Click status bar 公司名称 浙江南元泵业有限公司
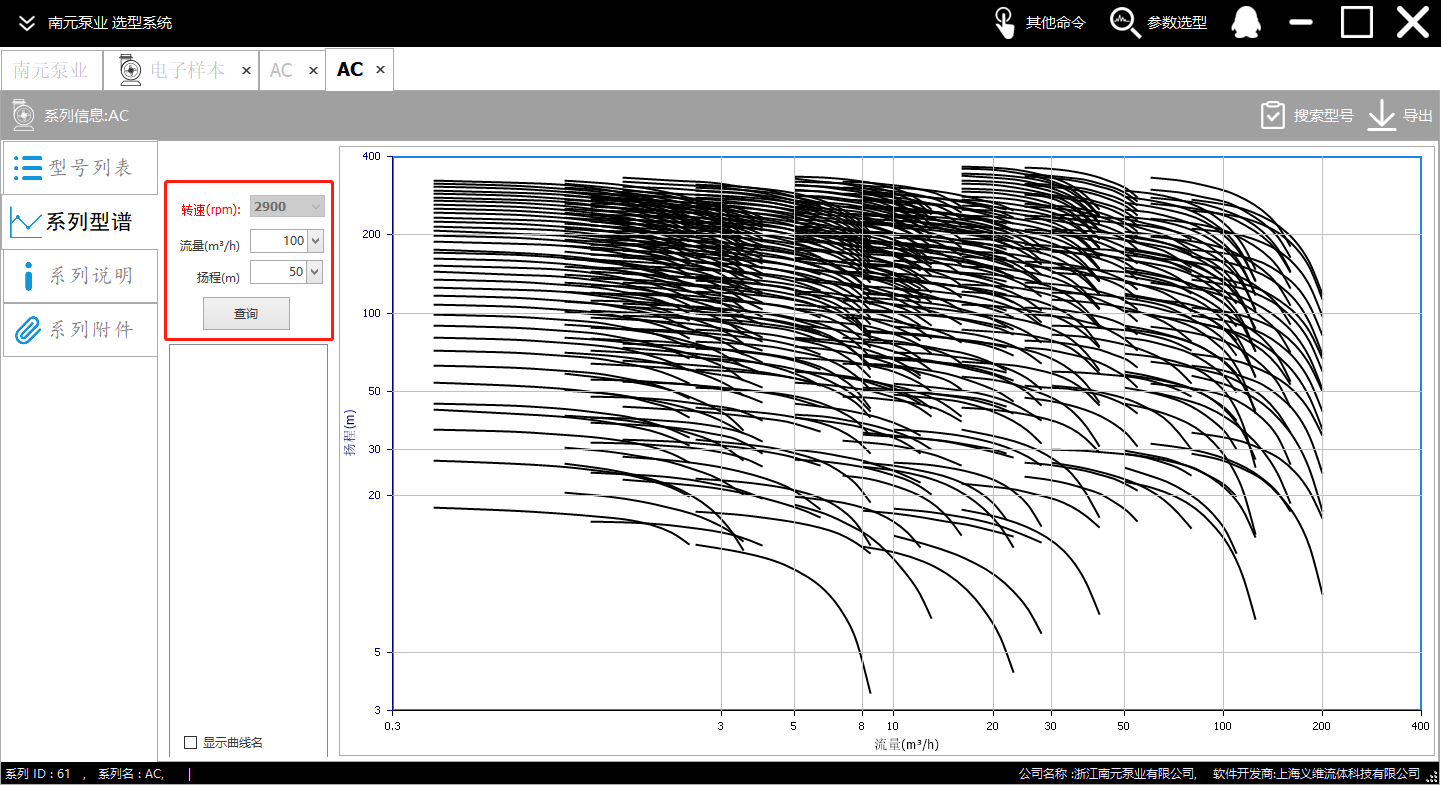The width and height of the screenshot is (1441, 785). coord(1107,774)
